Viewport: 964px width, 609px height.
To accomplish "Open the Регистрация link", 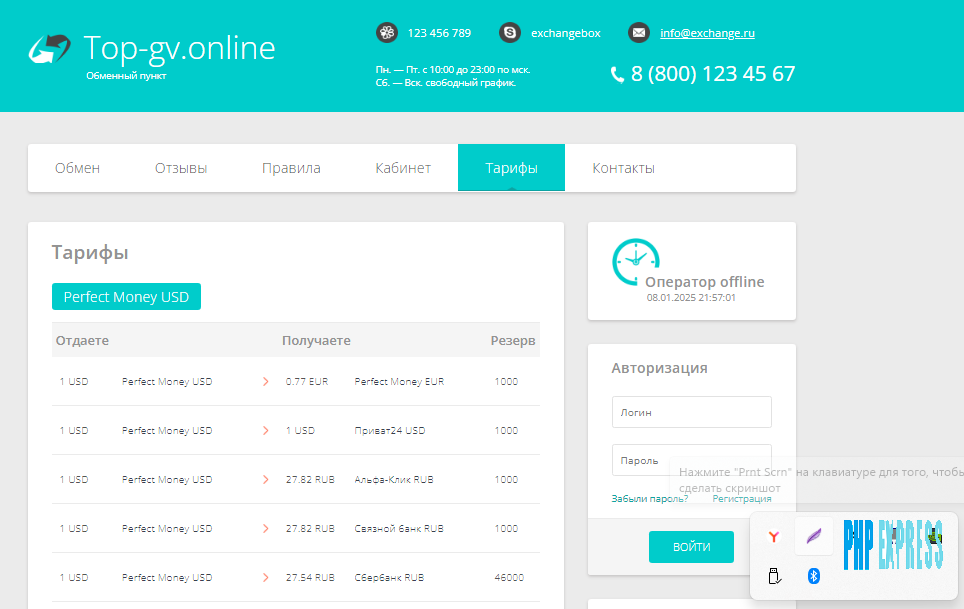I will 741,499.
